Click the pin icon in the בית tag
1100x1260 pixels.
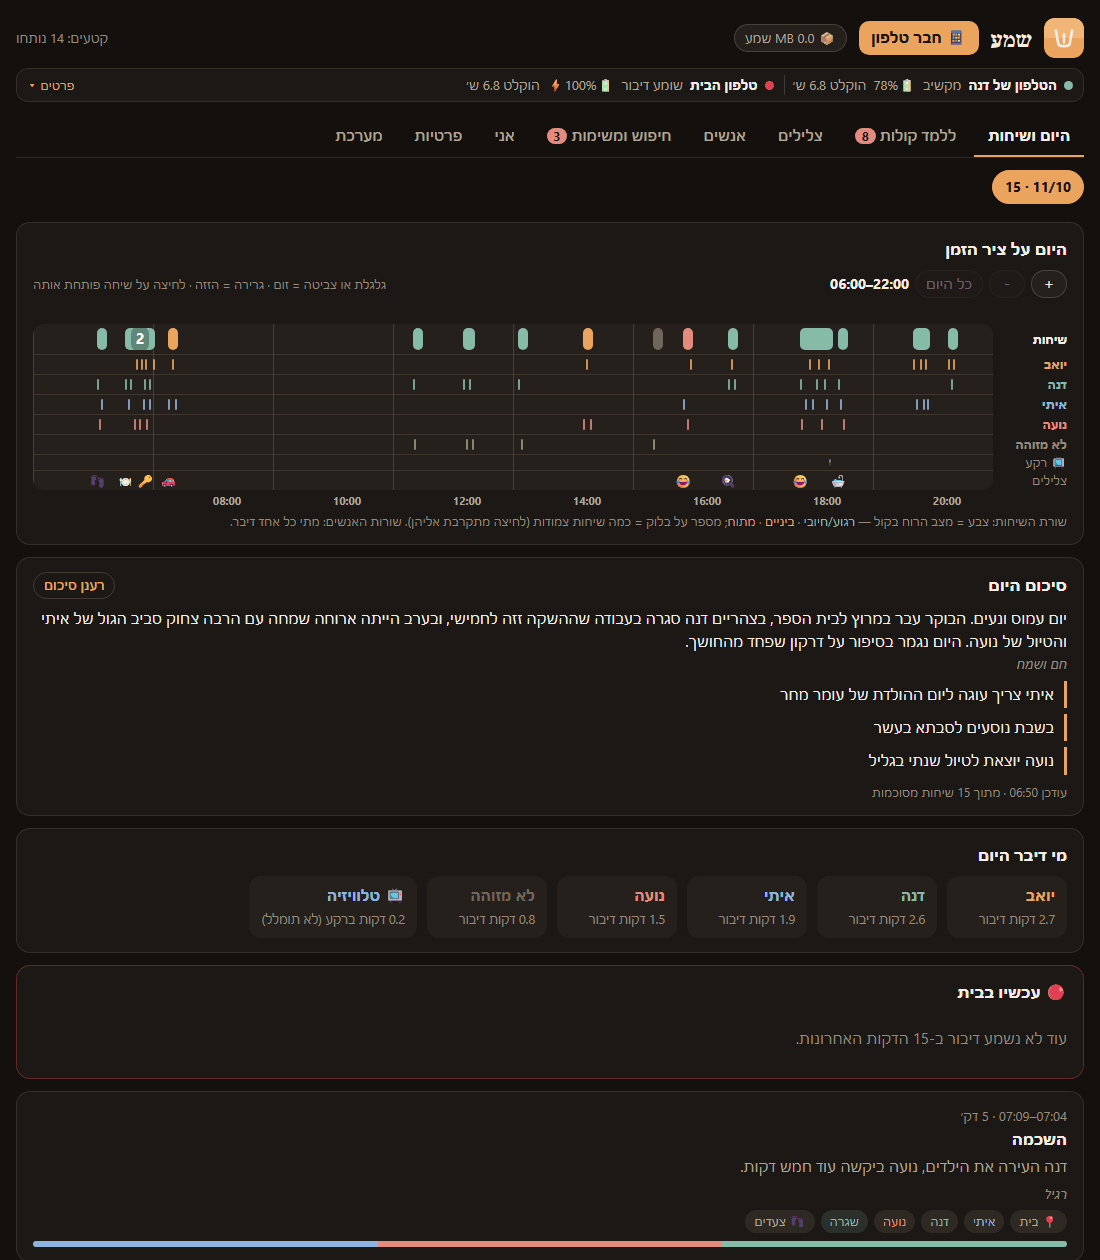(1050, 1221)
